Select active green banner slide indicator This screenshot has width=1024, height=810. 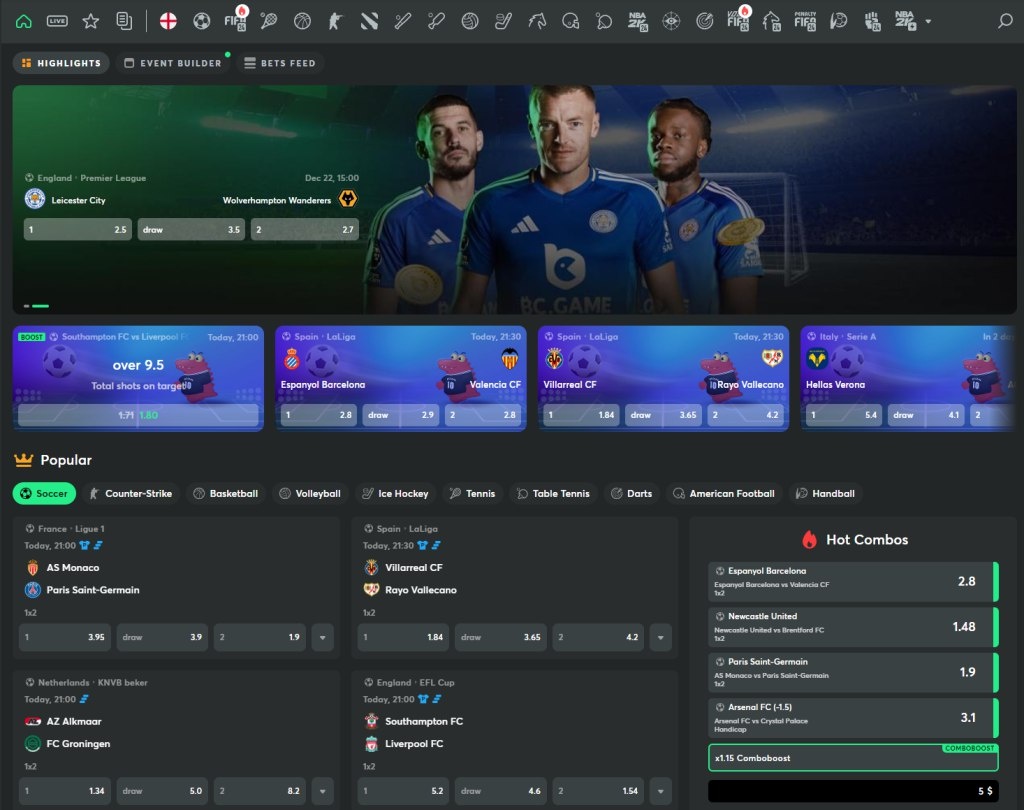tap(40, 306)
